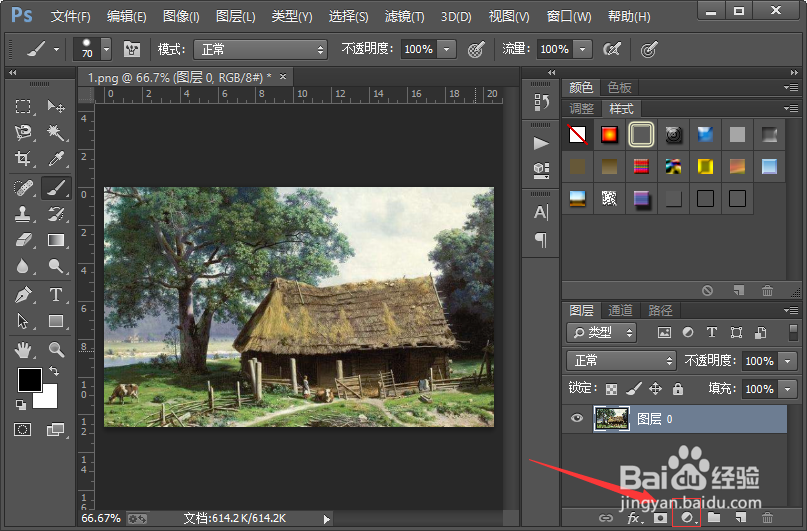807x531 pixels.
Task: Select the Gradient tool
Action: (x=56, y=240)
